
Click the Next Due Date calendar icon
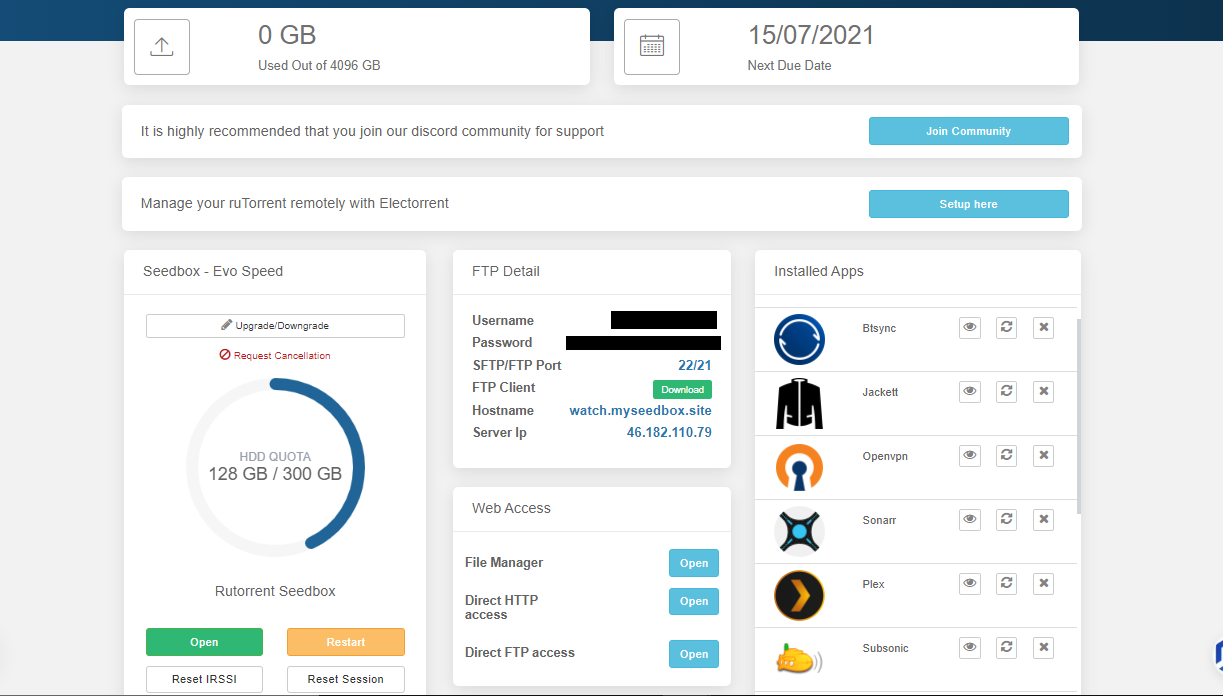point(651,46)
